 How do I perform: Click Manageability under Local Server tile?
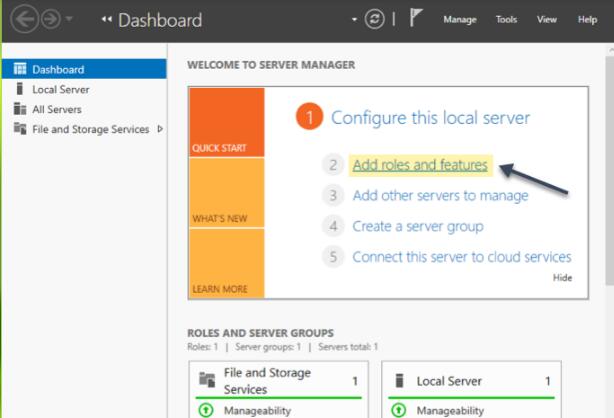(x=450, y=411)
